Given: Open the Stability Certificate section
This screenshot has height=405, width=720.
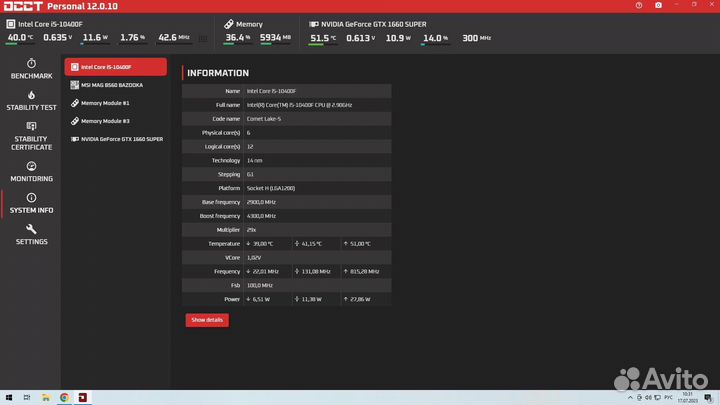Looking at the screenshot, I should click(x=31, y=136).
